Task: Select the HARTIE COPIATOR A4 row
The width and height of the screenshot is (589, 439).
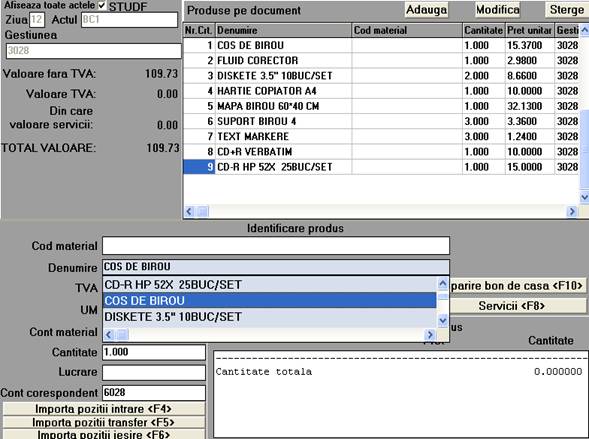Action: click(x=381, y=91)
